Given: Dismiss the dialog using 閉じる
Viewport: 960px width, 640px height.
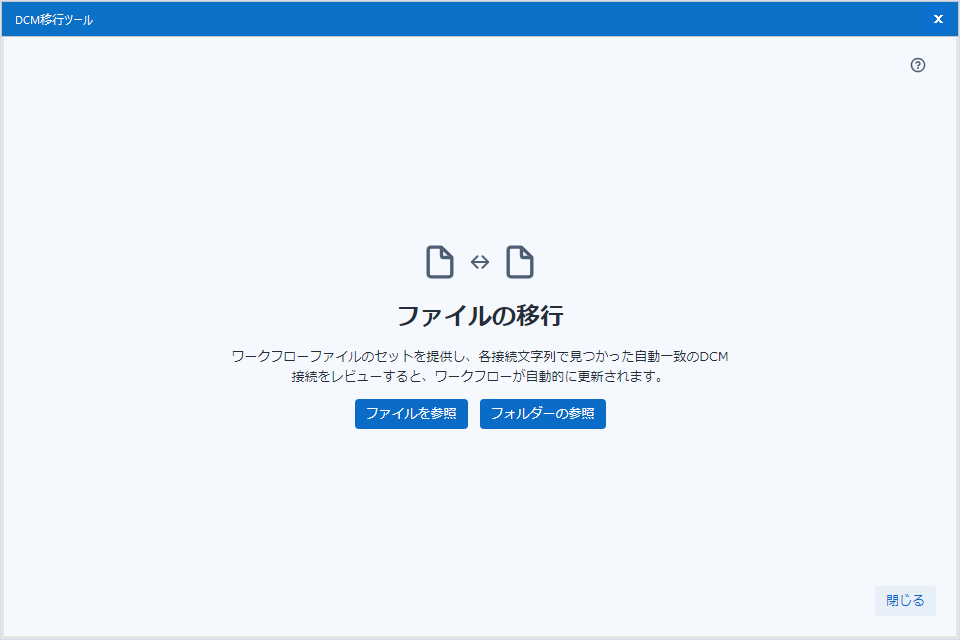Looking at the screenshot, I should (x=905, y=601).
